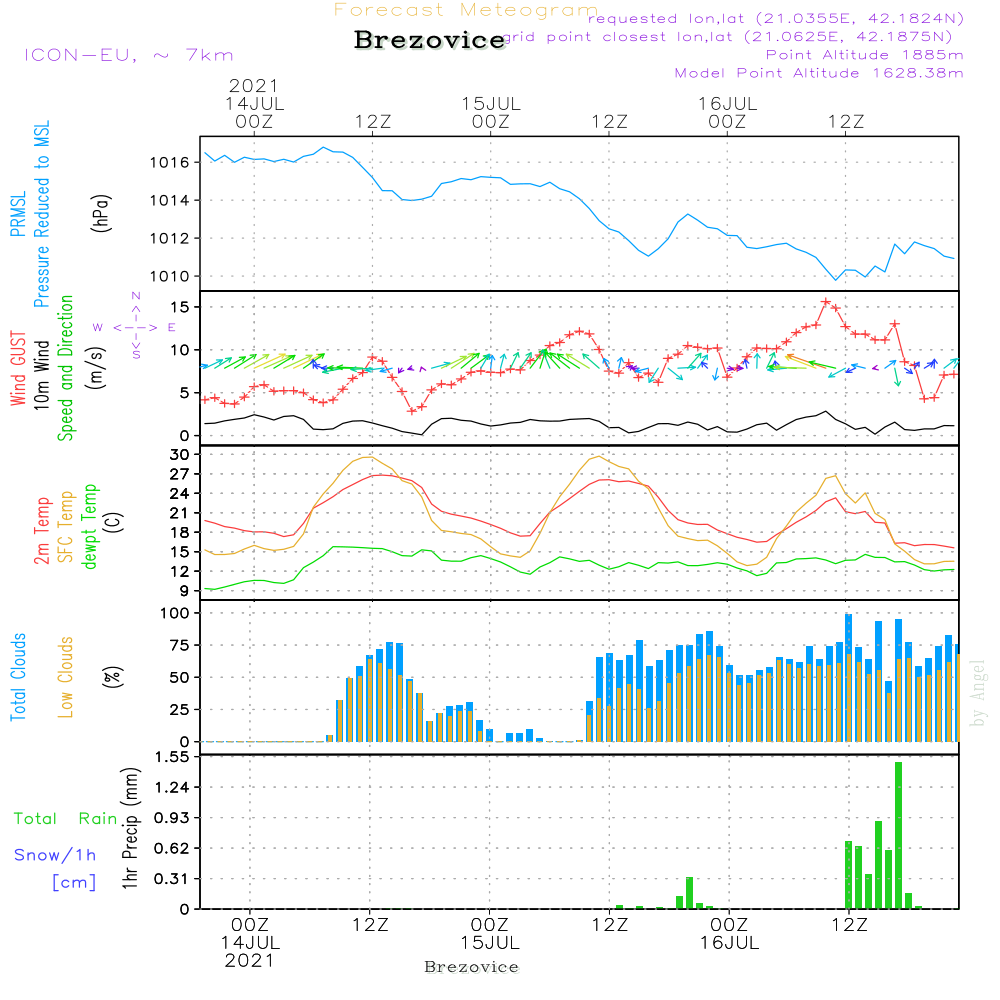Click the '16JUL' date on the top axis
This screenshot has width=1000, height=1000.
tap(727, 104)
